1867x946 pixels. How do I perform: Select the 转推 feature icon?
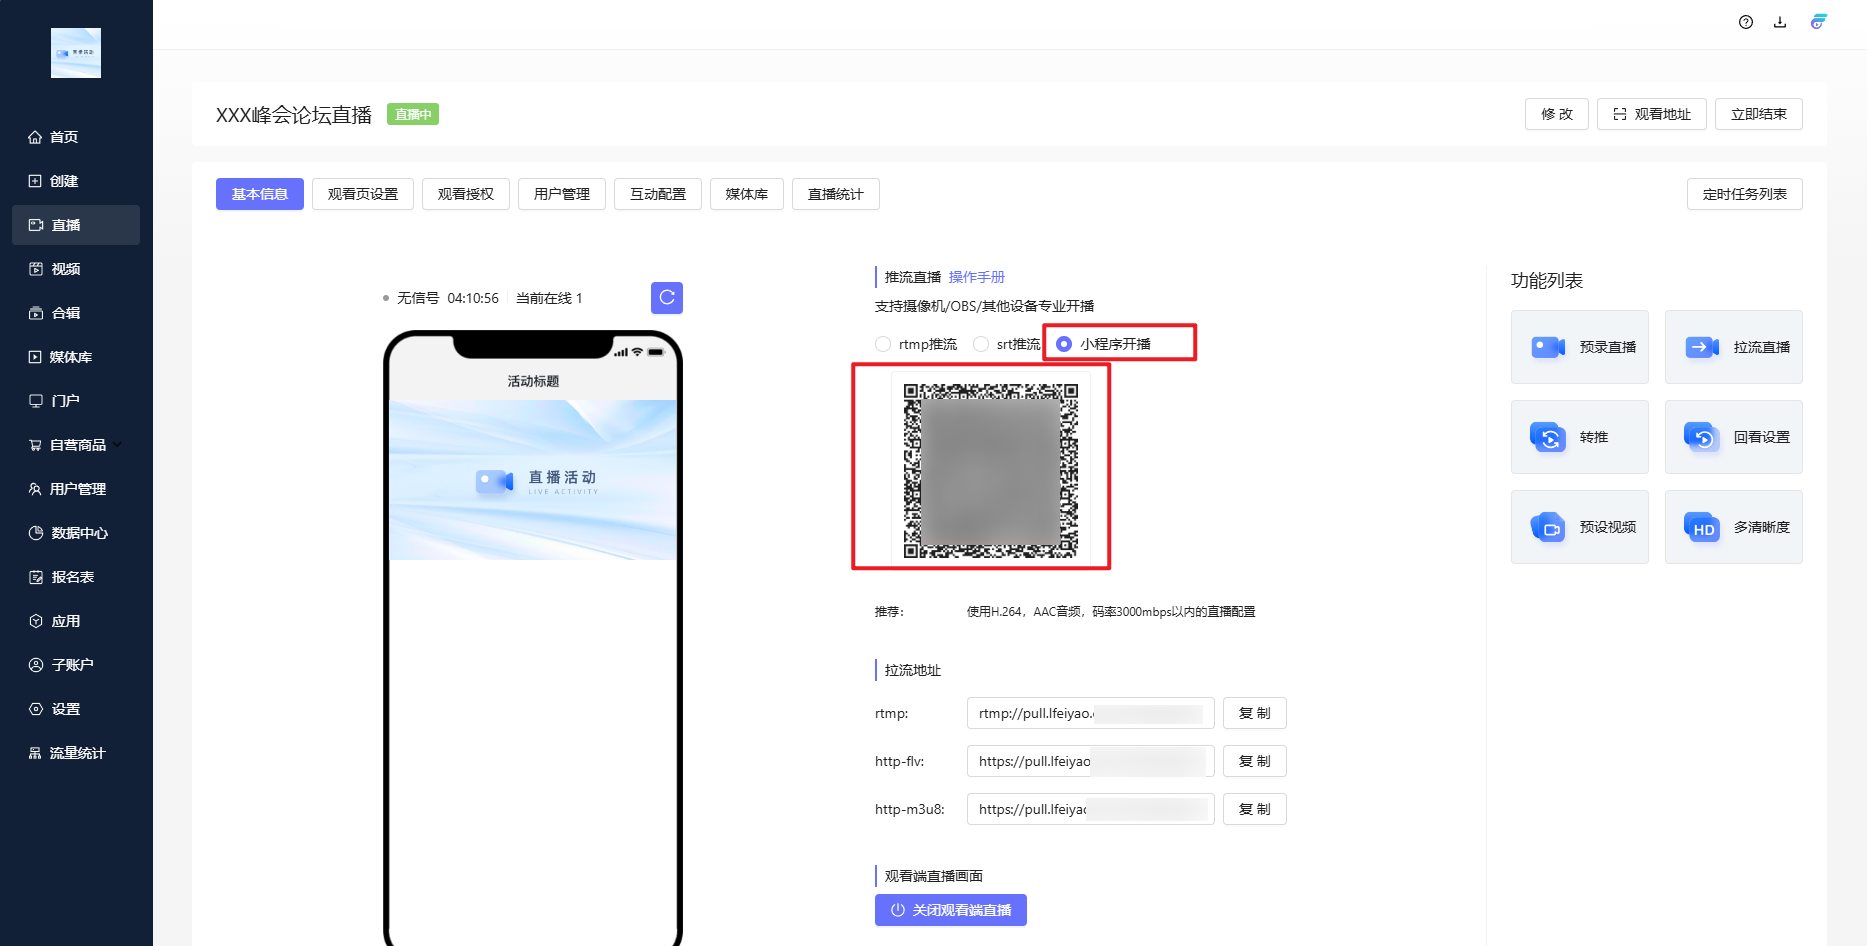pos(1548,437)
